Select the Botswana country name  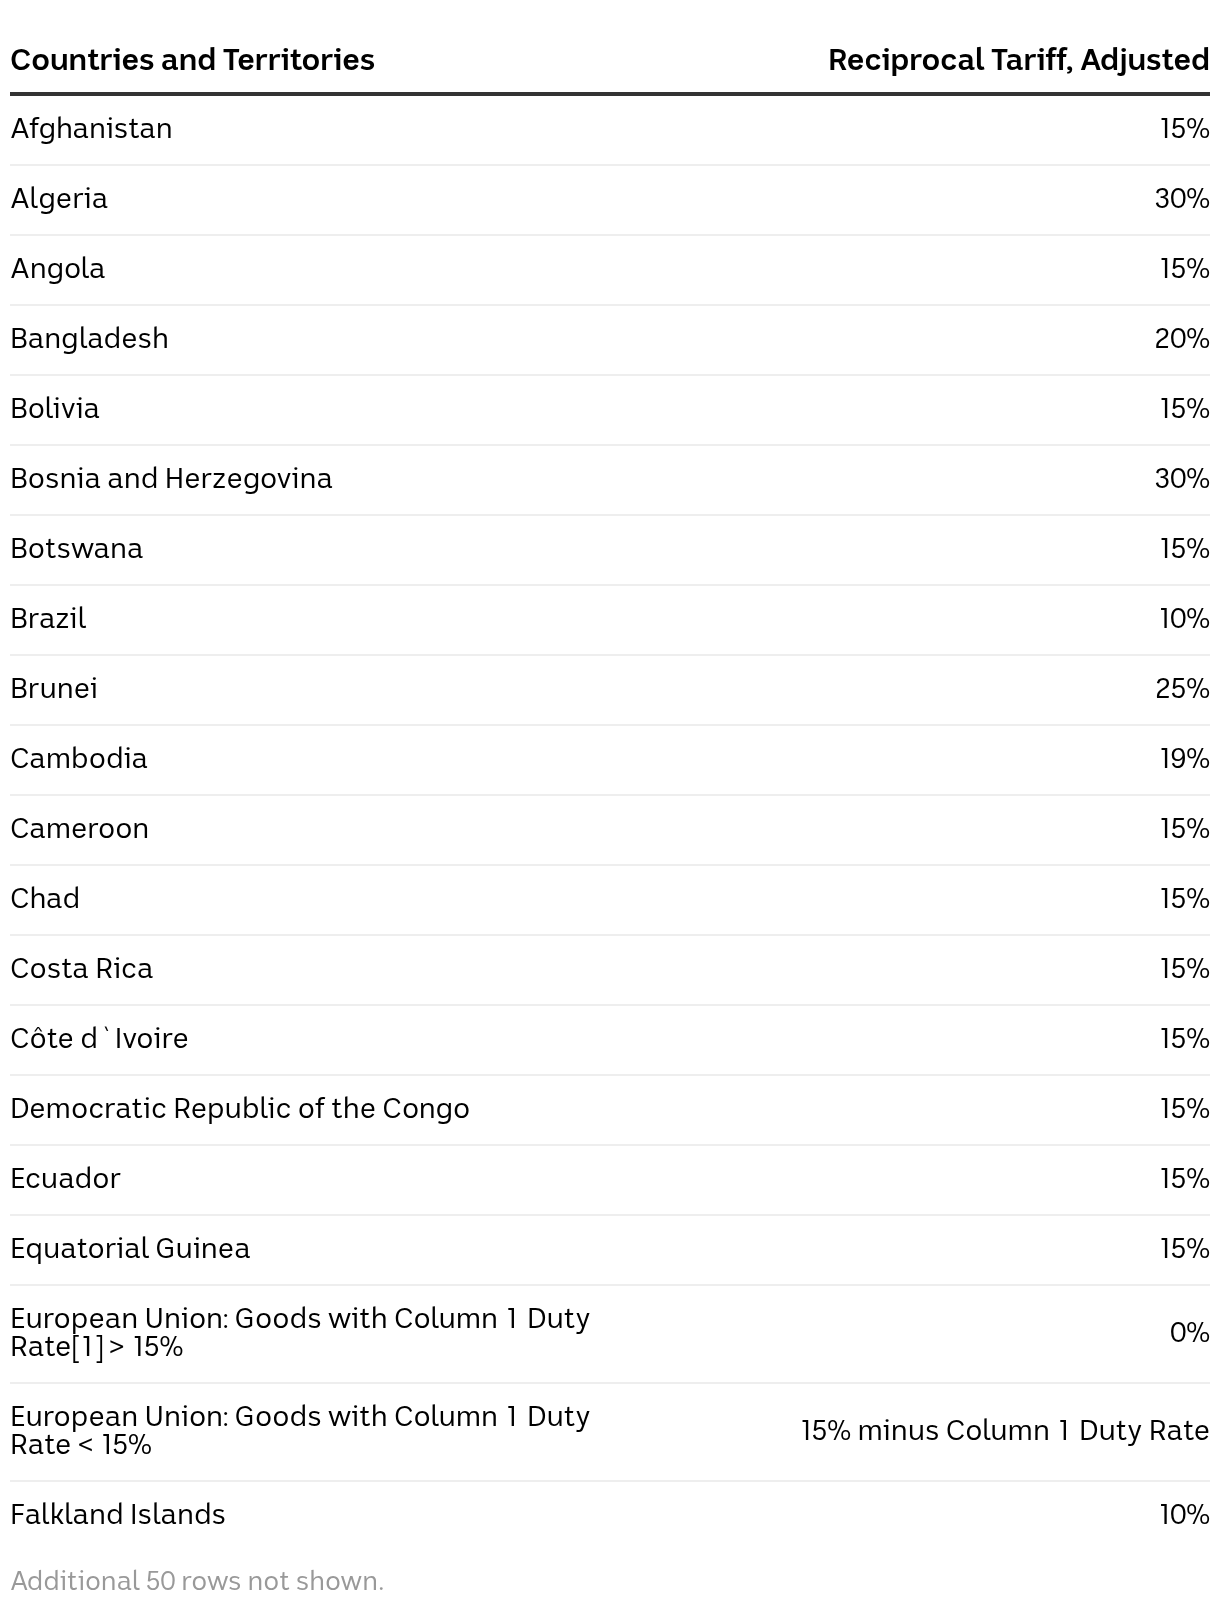pyautogui.click(x=77, y=549)
